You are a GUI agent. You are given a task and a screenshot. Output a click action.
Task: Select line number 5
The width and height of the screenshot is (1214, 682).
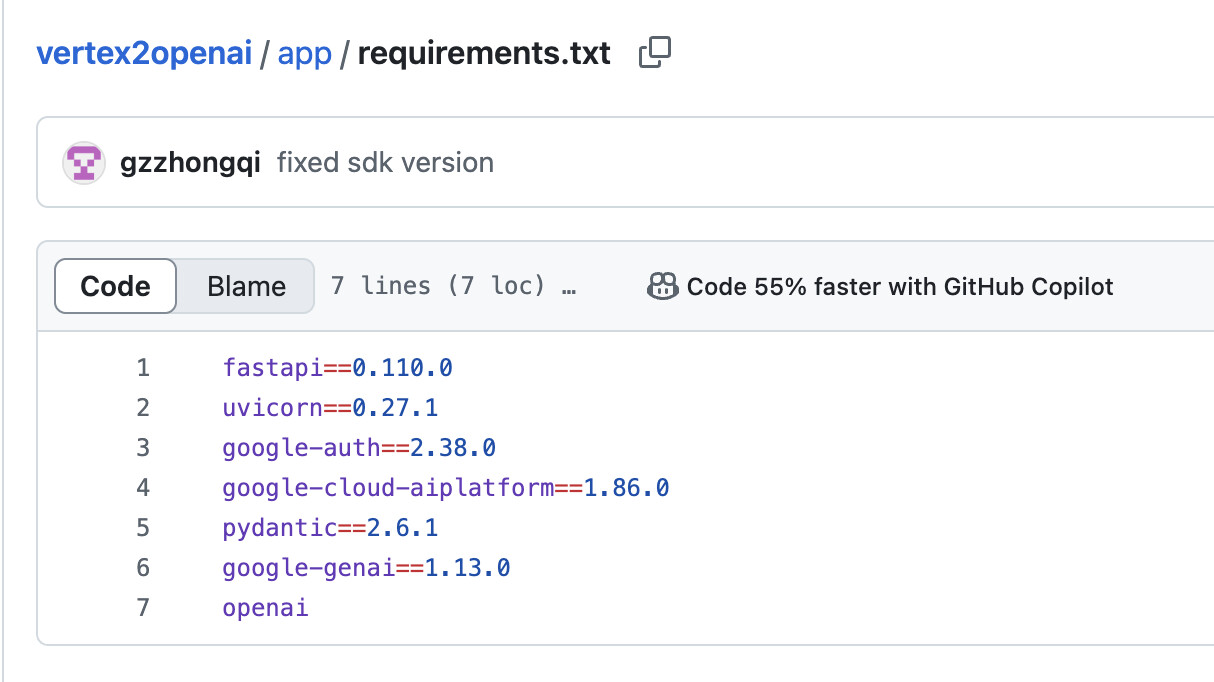pyautogui.click(x=143, y=528)
